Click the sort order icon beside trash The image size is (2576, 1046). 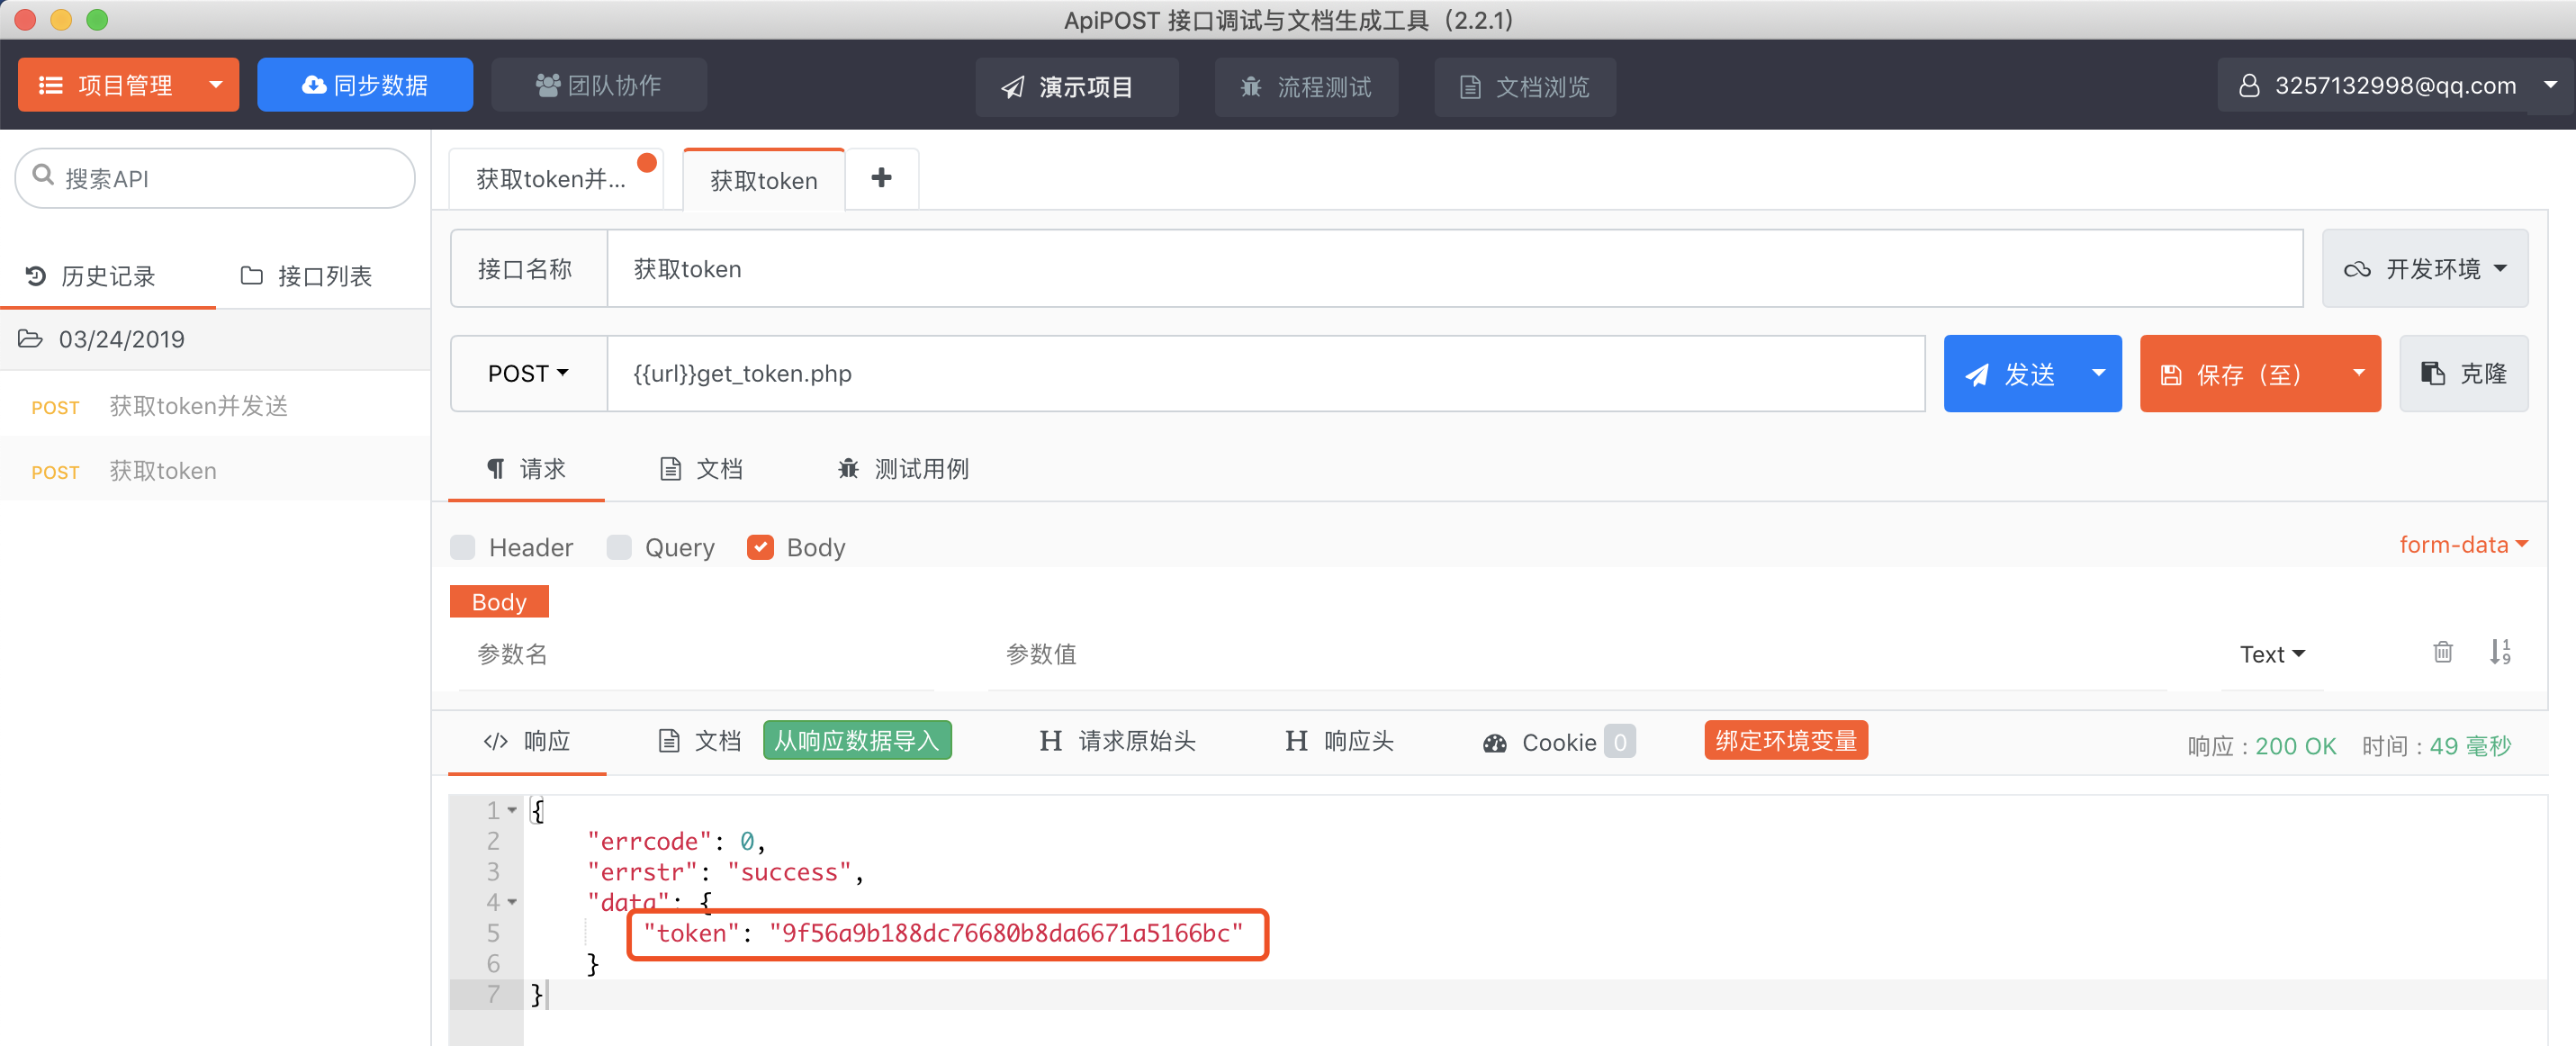2499,653
